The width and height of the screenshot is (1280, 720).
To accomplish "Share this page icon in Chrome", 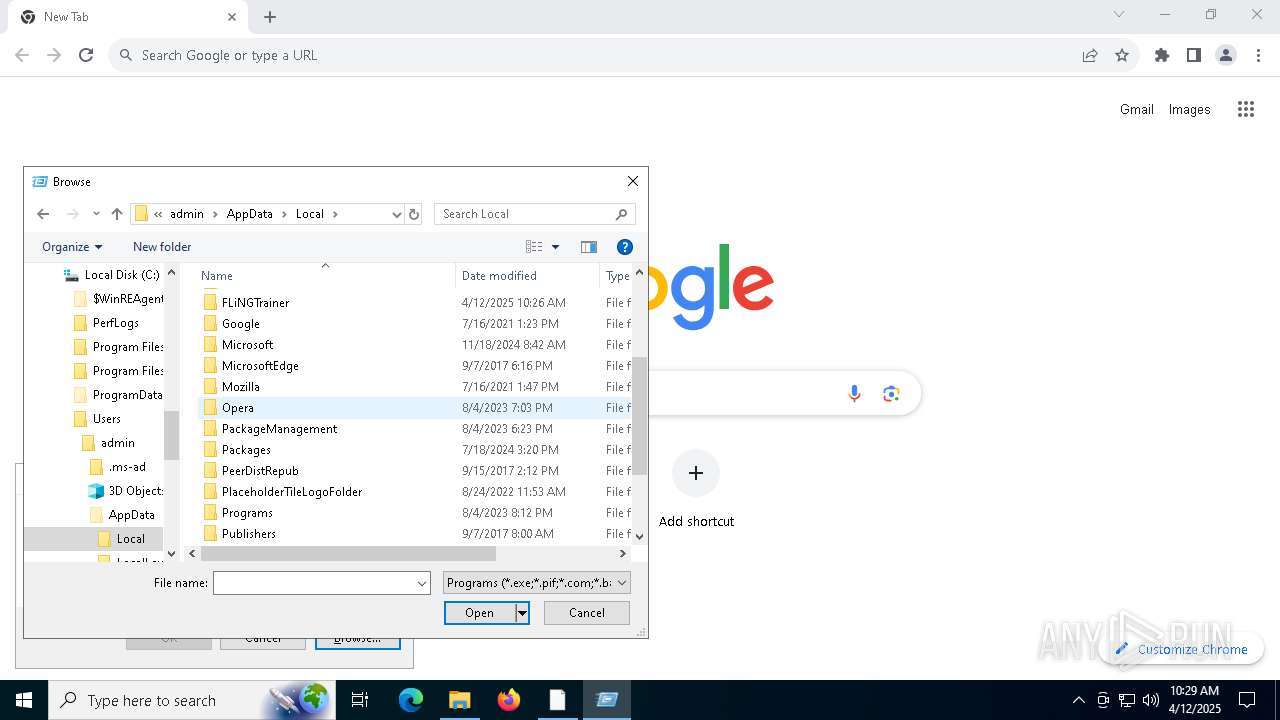I will click(1090, 55).
